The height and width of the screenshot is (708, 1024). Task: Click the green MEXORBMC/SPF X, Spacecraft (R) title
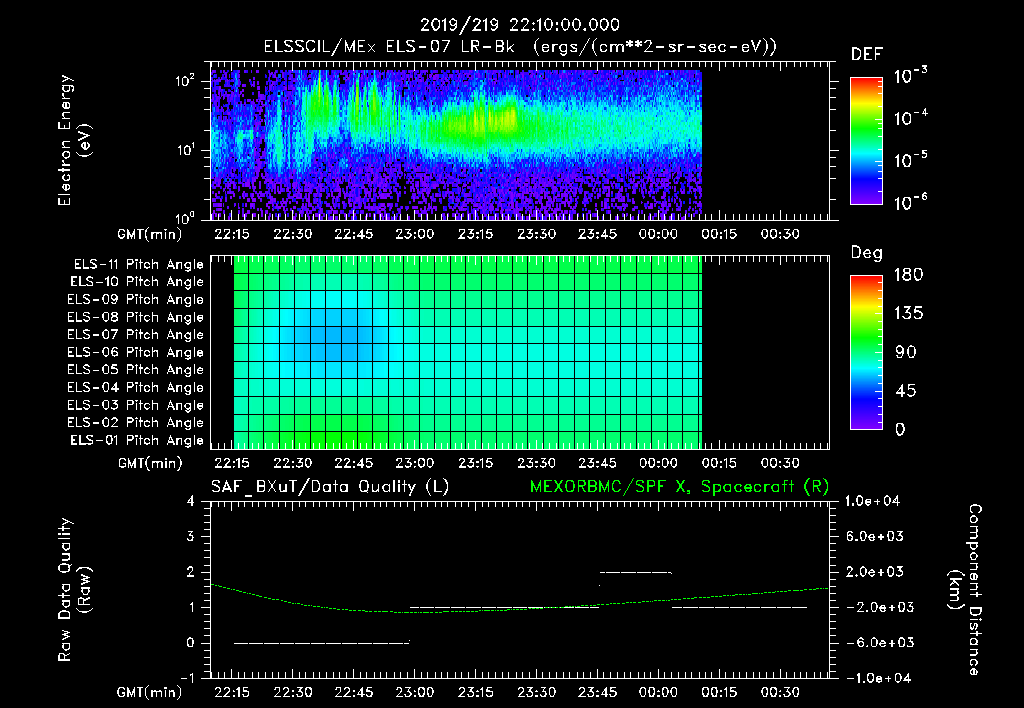pyautogui.click(x=679, y=487)
